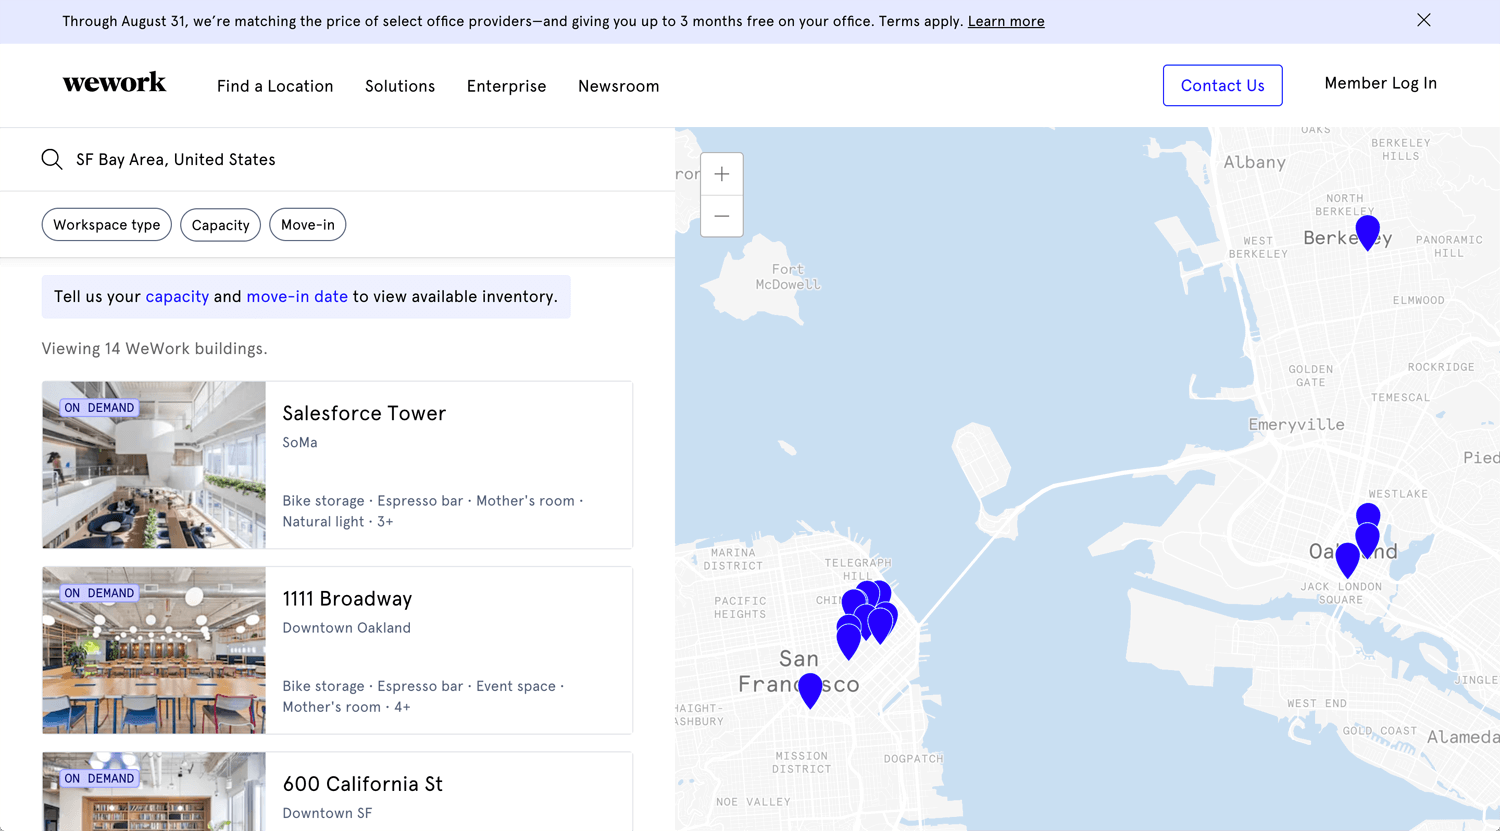Viewport: 1500px width, 831px height.
Task: Follow the Learn more link in banner
Action: point(1006,21)
